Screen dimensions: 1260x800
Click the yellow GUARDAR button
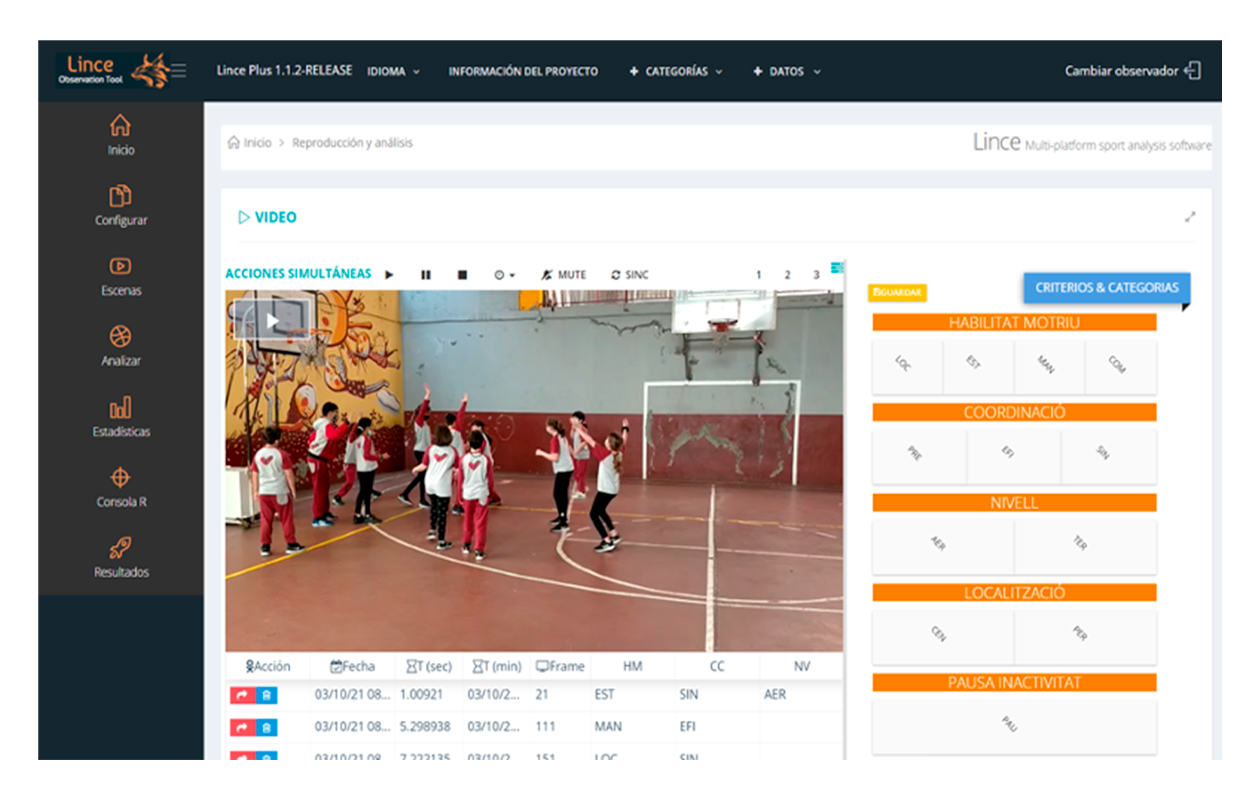(897, 293)
